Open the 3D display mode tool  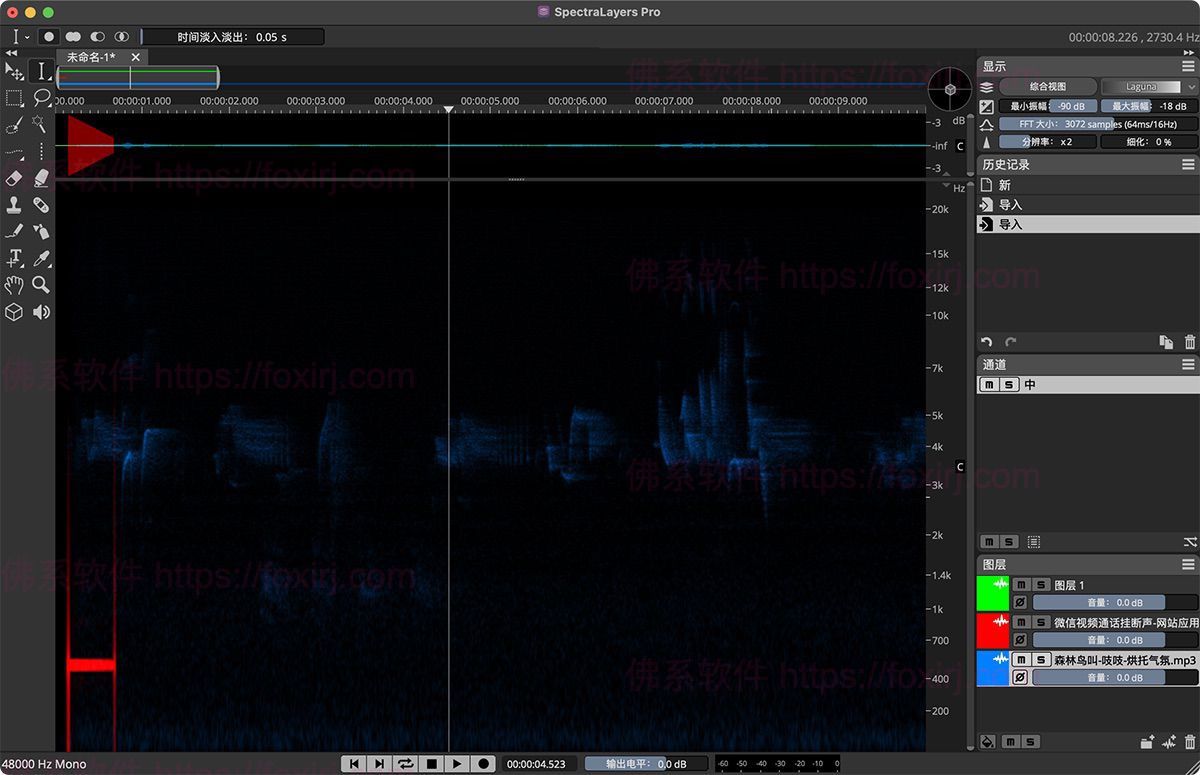click(x=14, y=312)
